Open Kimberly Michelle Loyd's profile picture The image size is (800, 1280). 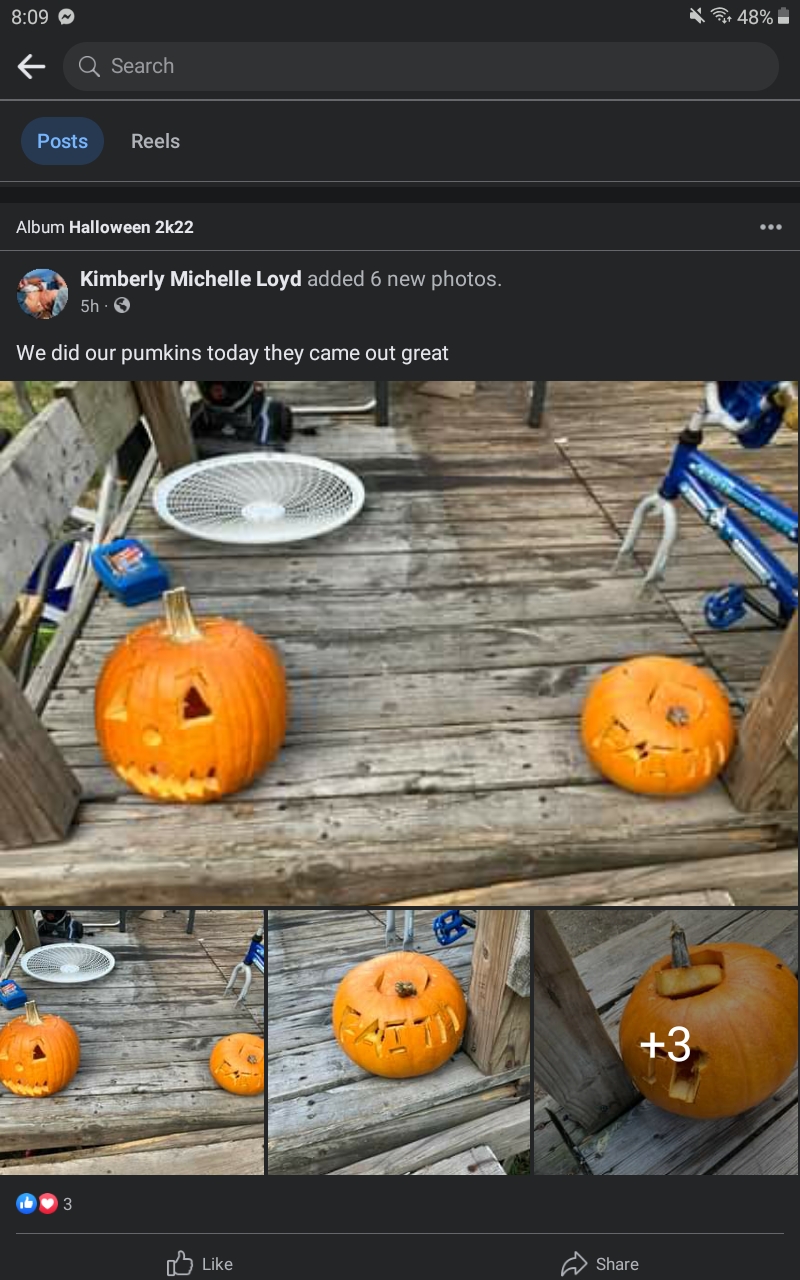point(42,293)
